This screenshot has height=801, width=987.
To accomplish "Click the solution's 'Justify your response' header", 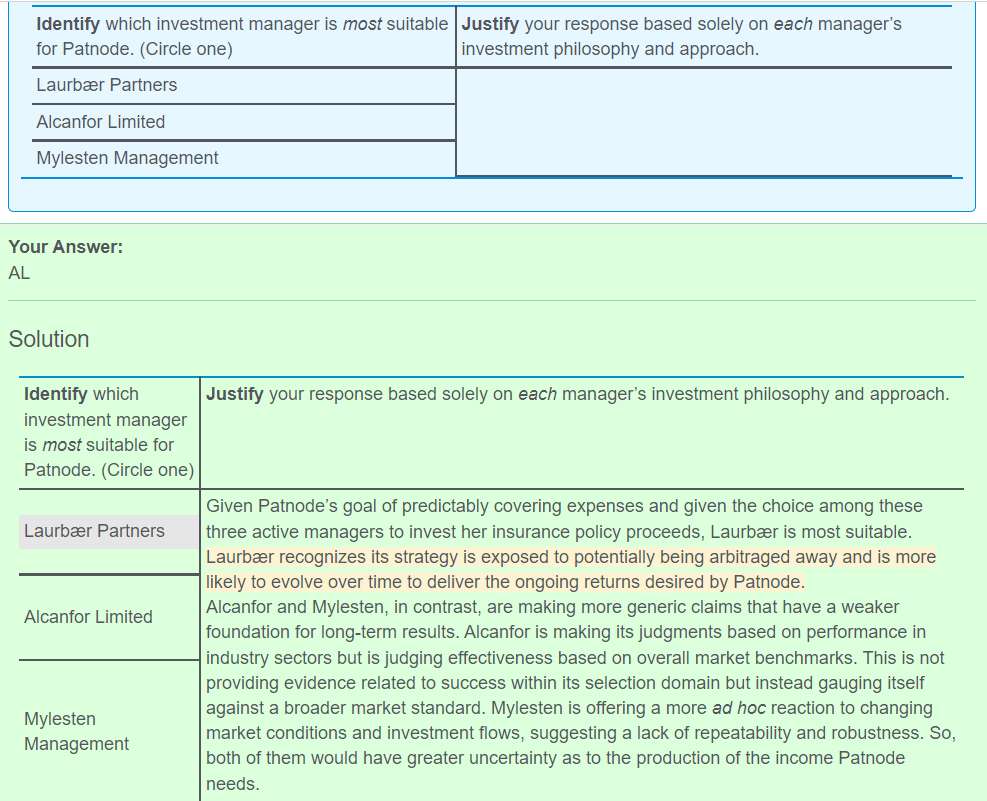I will point(577,394).
